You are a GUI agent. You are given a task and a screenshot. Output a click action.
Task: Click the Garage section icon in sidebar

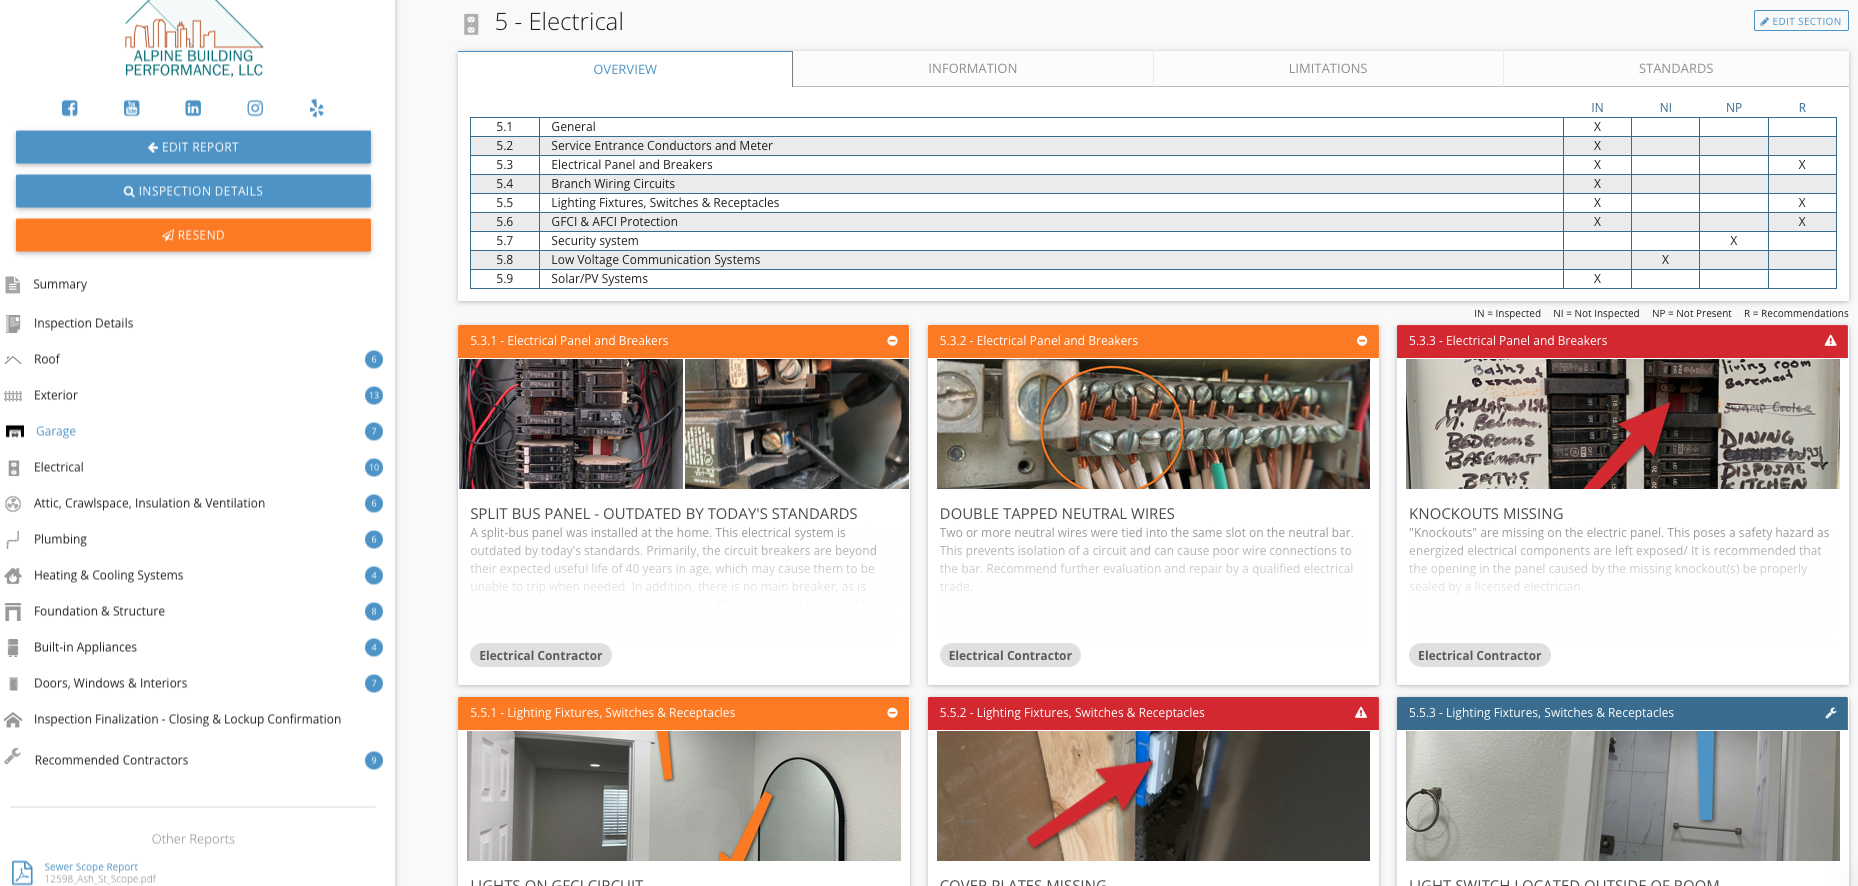pos(14,431)
